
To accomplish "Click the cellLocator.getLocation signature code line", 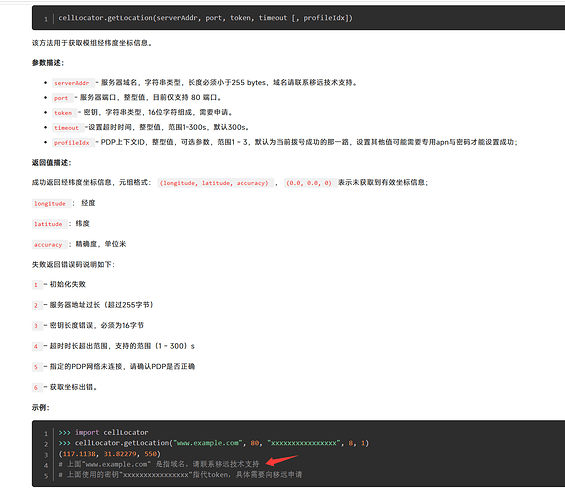I will click(205, 18).
